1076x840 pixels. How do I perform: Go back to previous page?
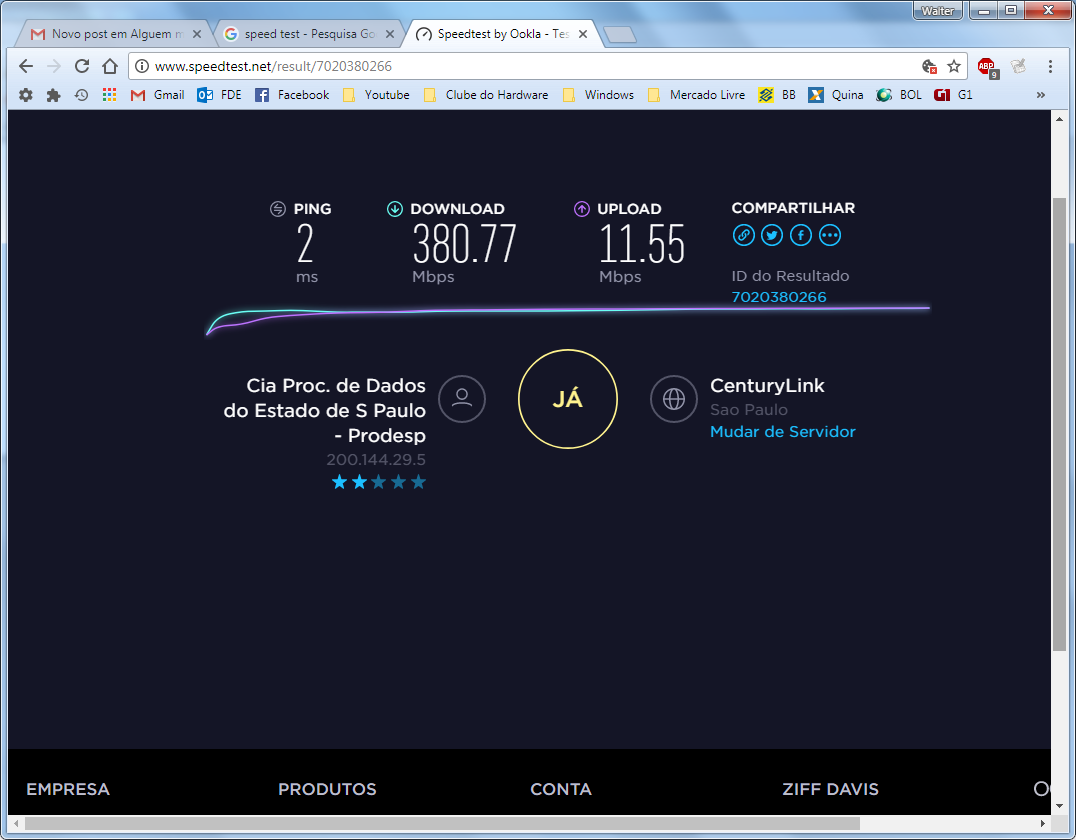click(26, 66)
